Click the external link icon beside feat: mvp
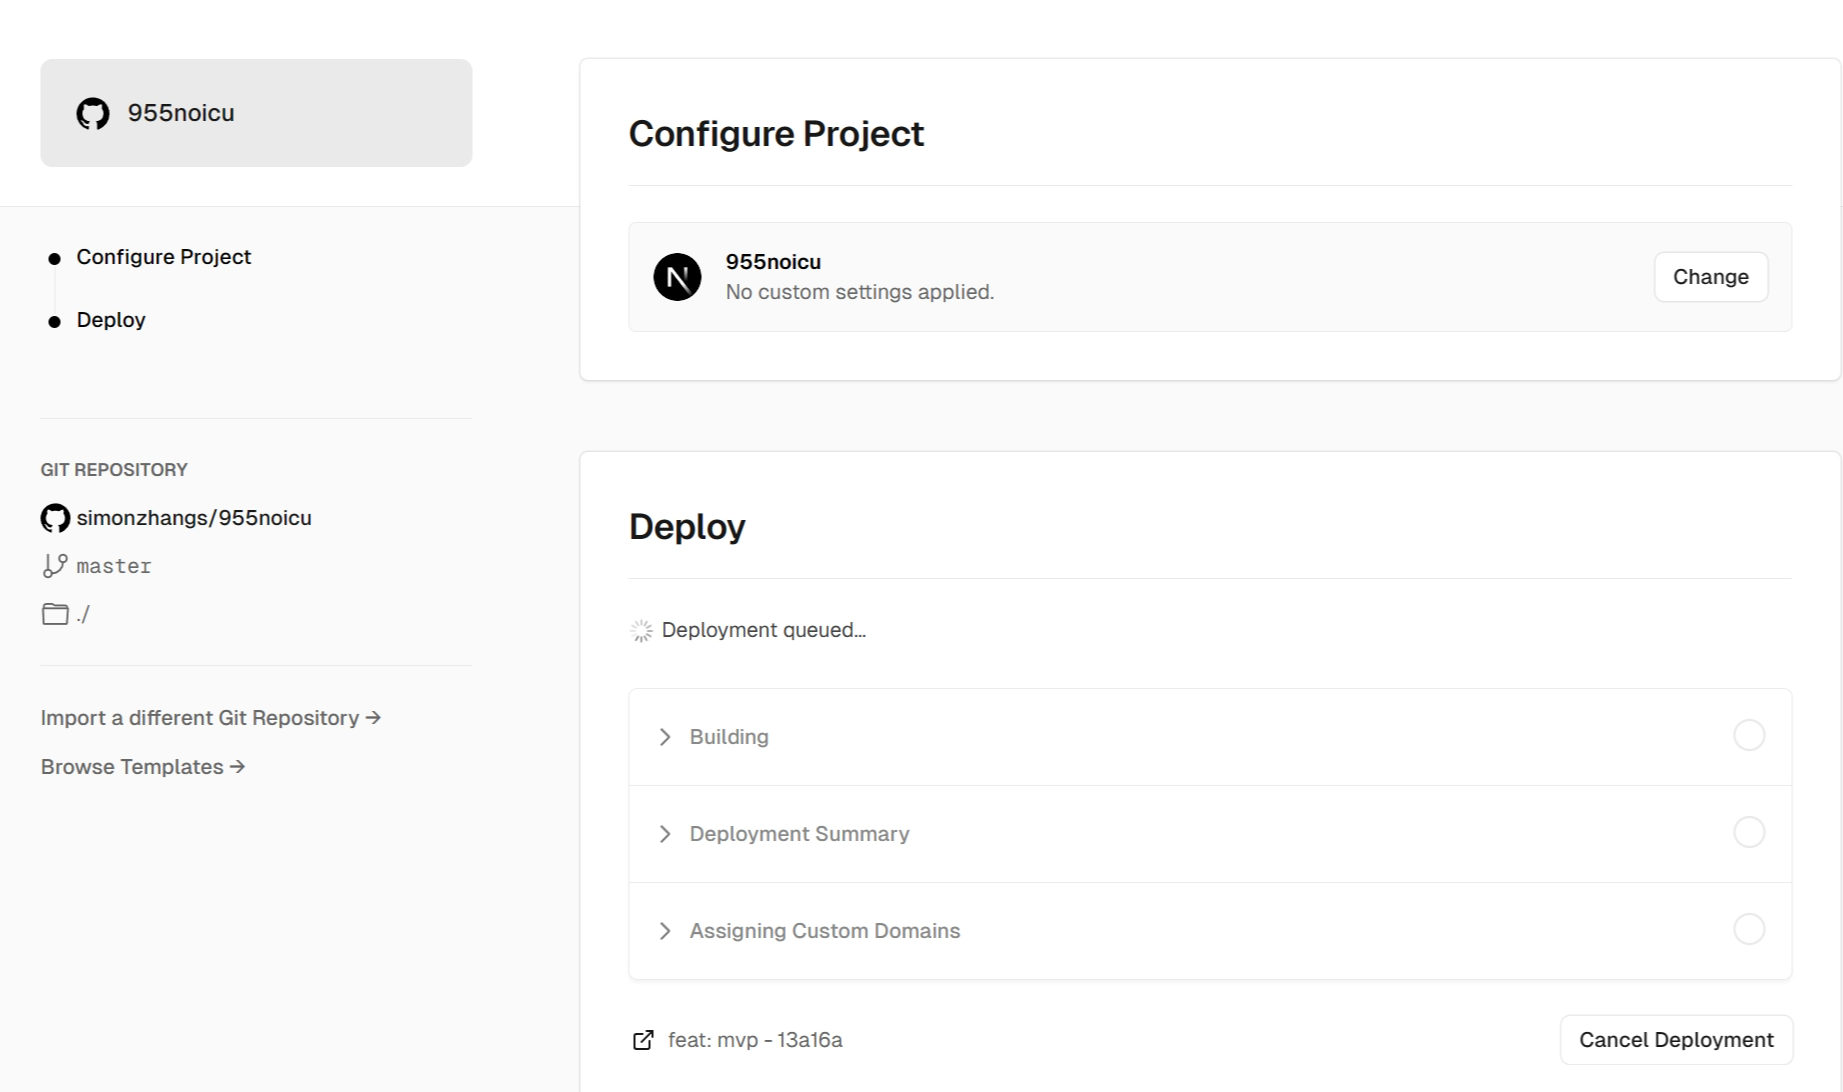The width and height of the screenshot is (1843, 1092). [643, 1040]
